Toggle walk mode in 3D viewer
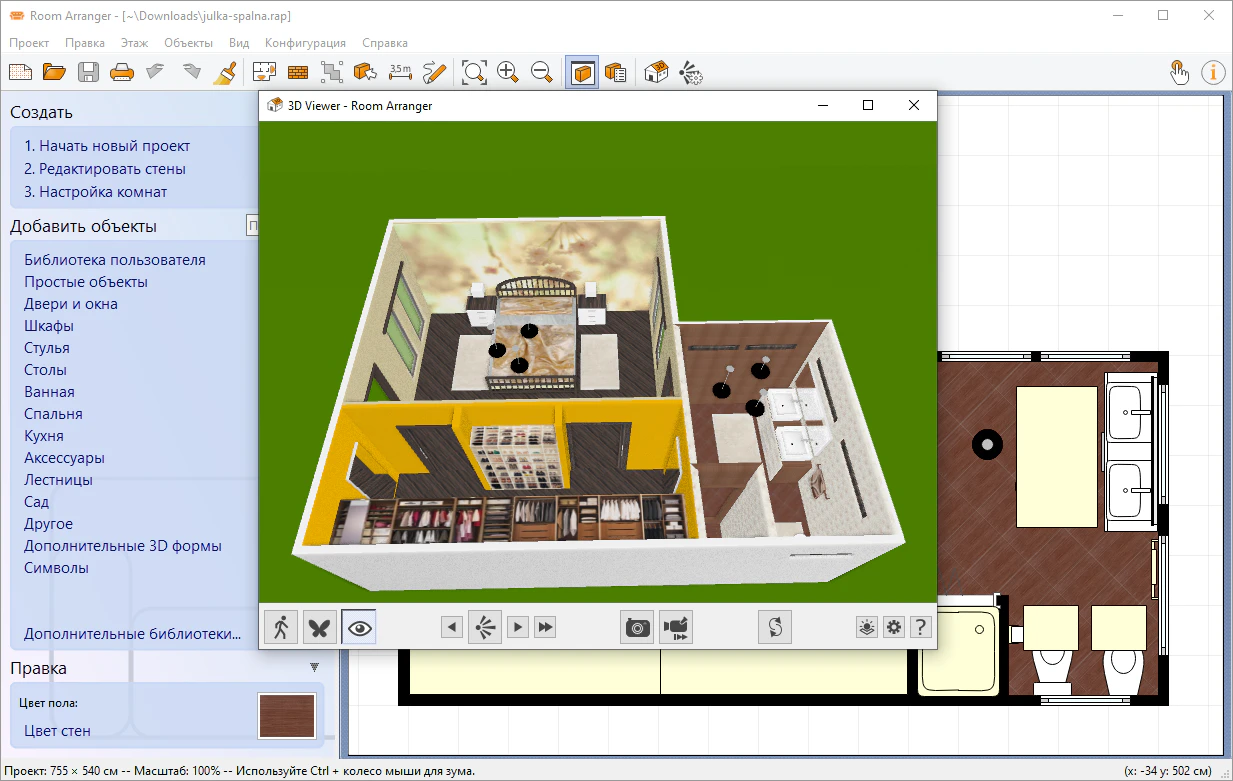 click(281, 627)
